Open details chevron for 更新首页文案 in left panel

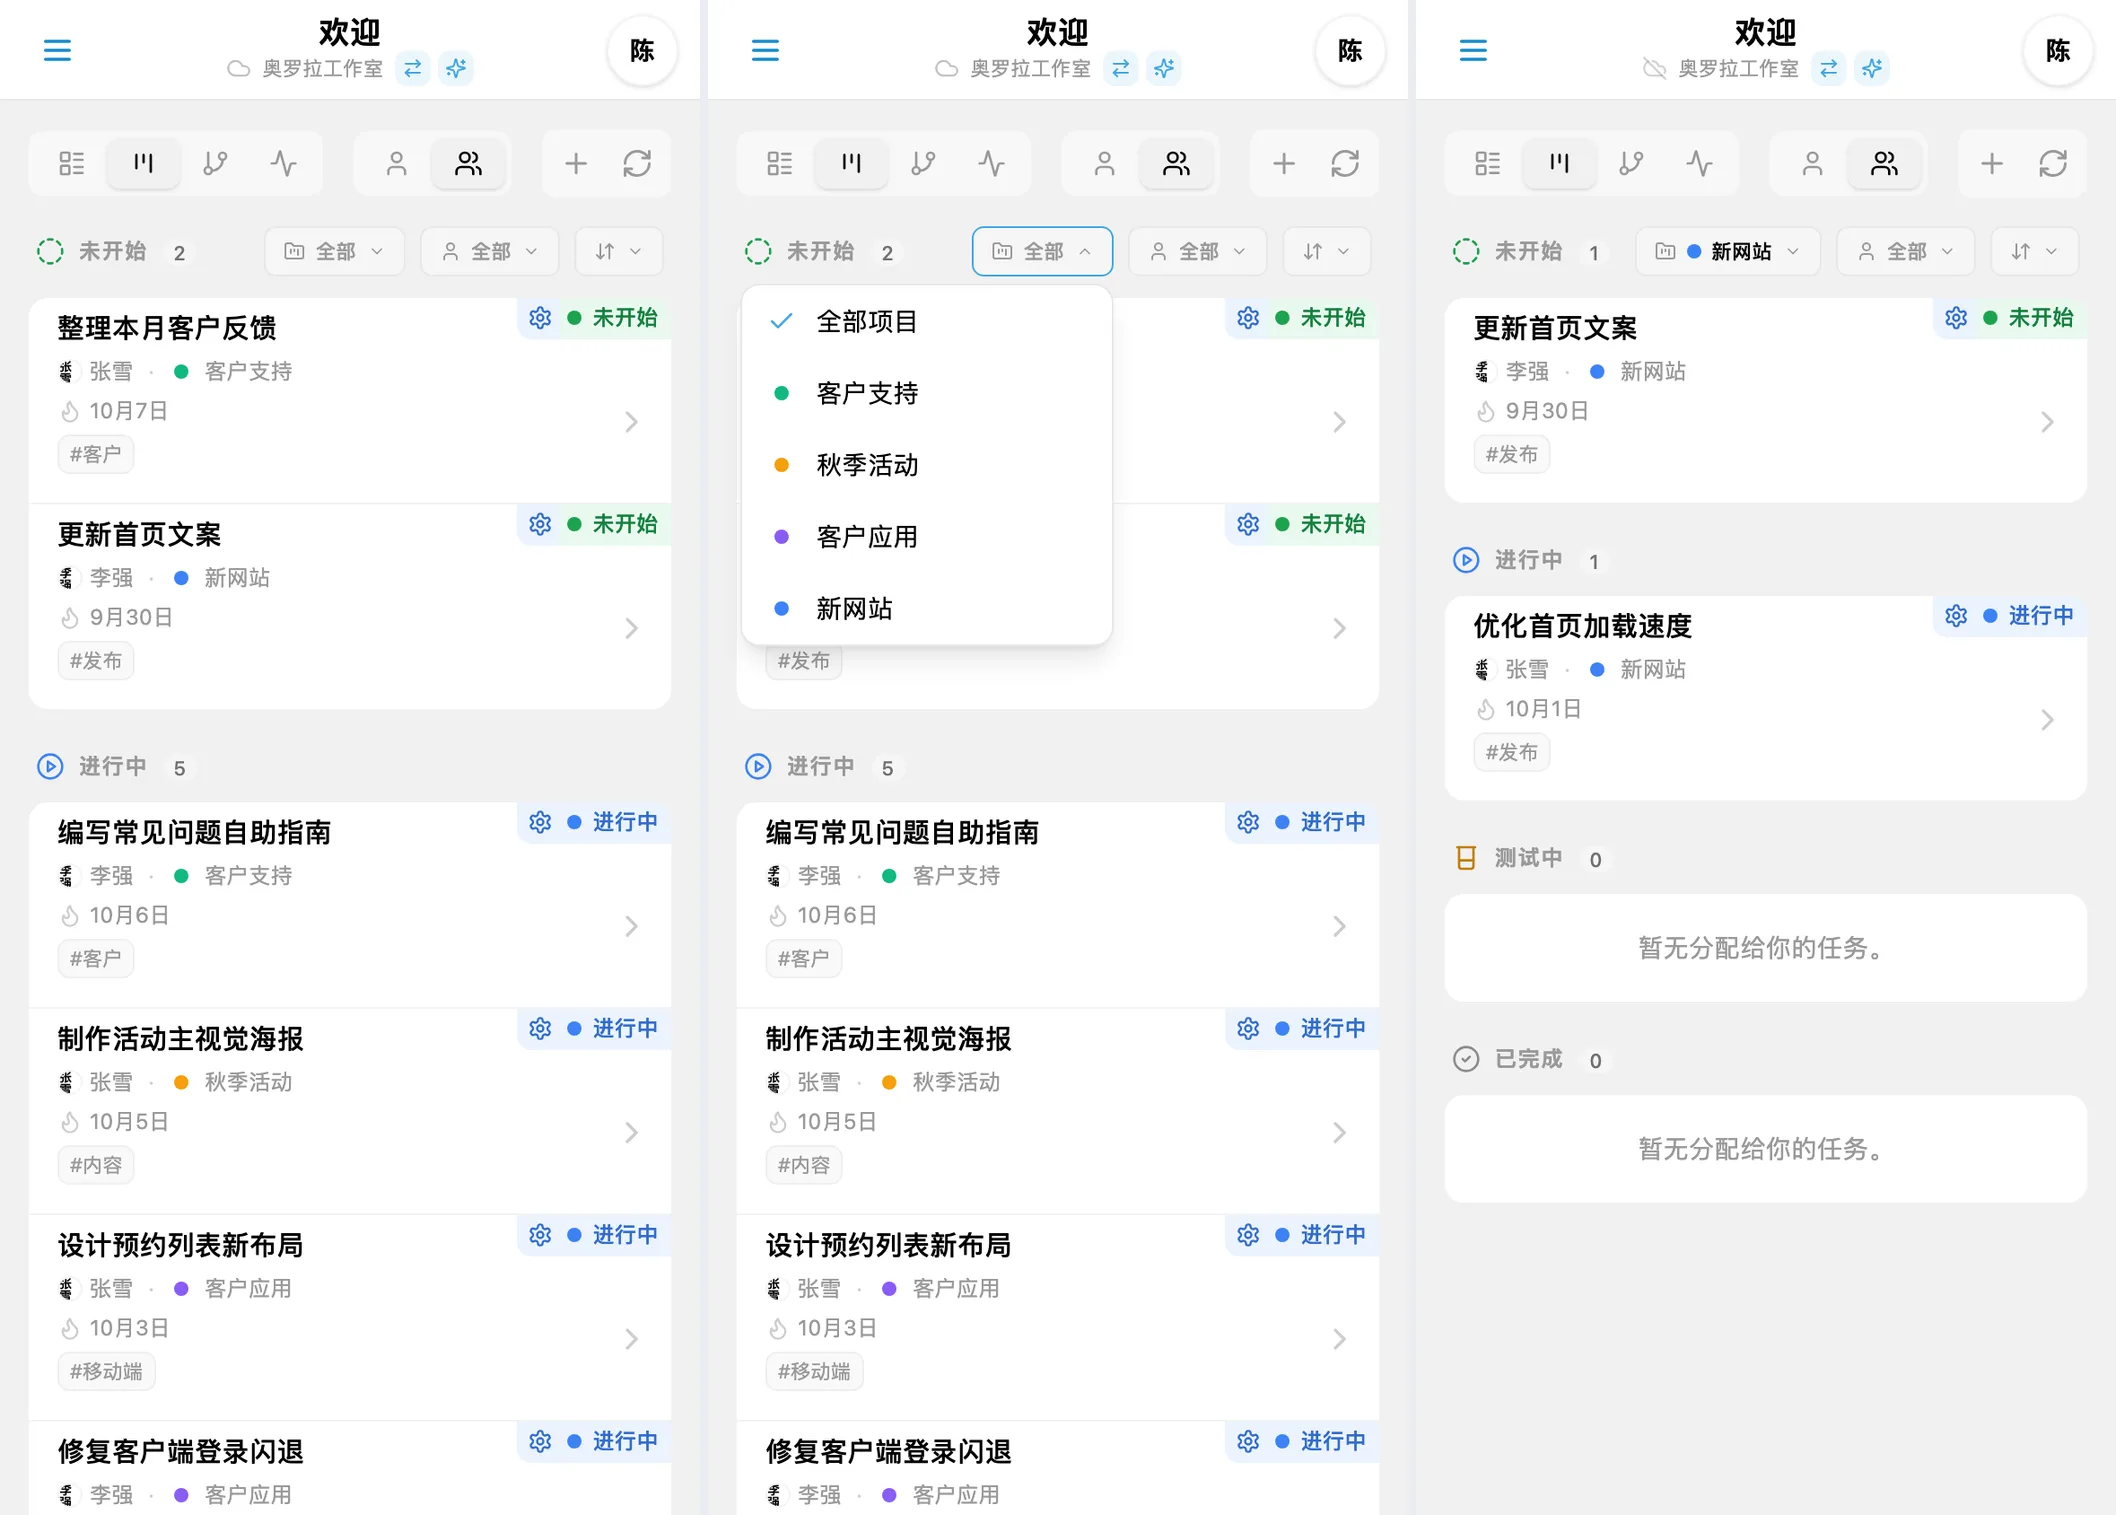[631, 628]
